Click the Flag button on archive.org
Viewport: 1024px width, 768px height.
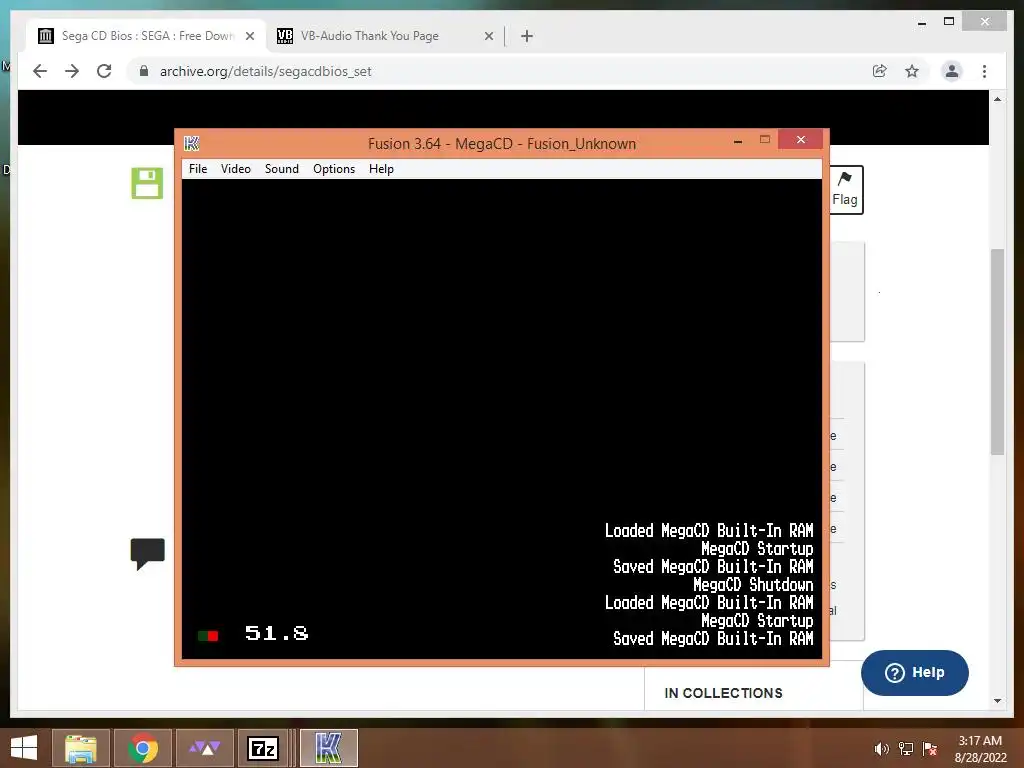(845, 190)
